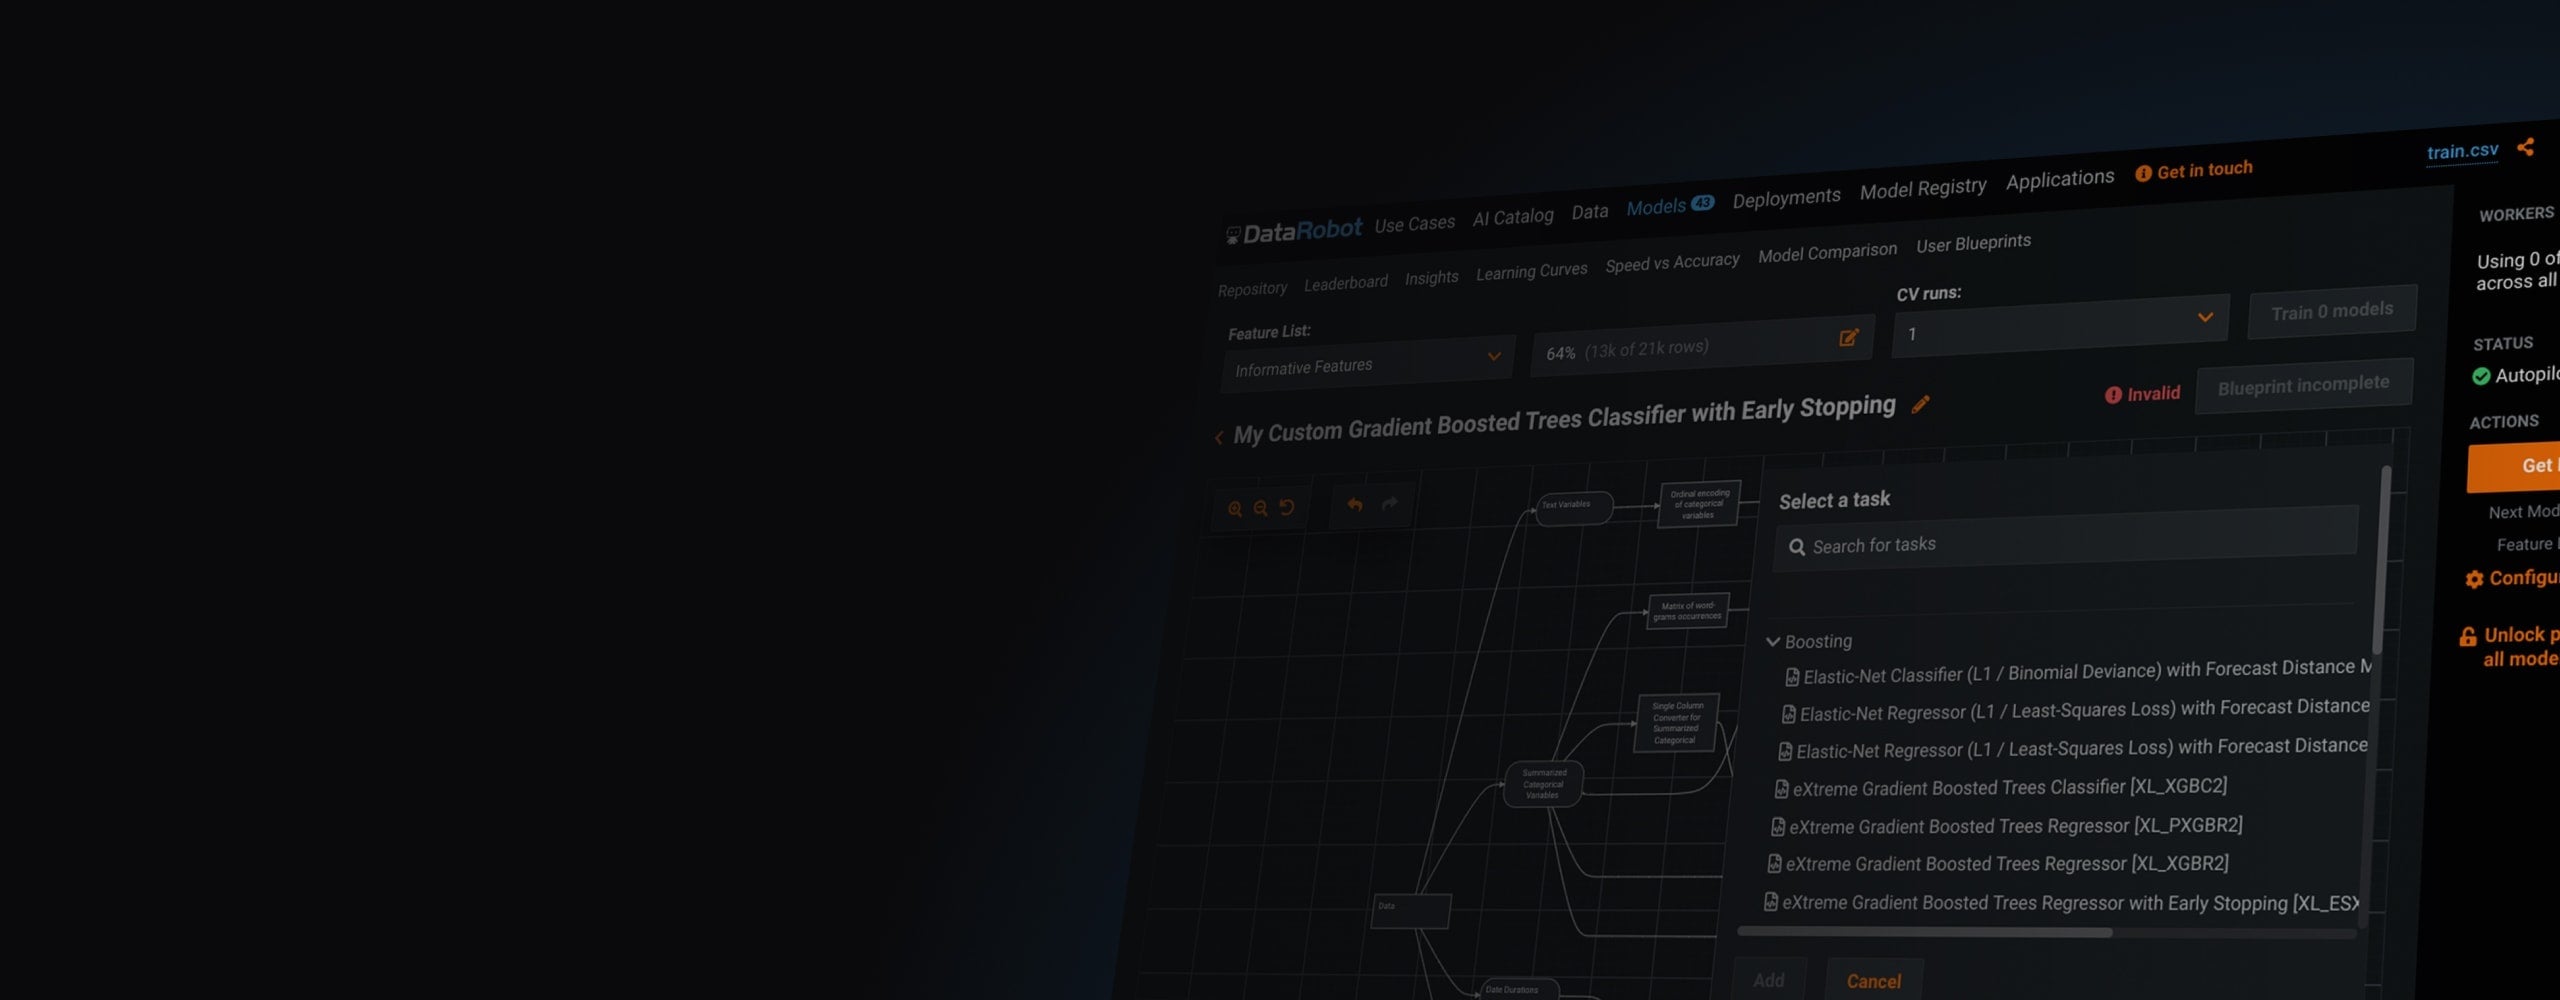Click the share icon next to train.csv
This screenshot has width=2560, height=1000.
pyautogui.click(x=2526, y=147)
